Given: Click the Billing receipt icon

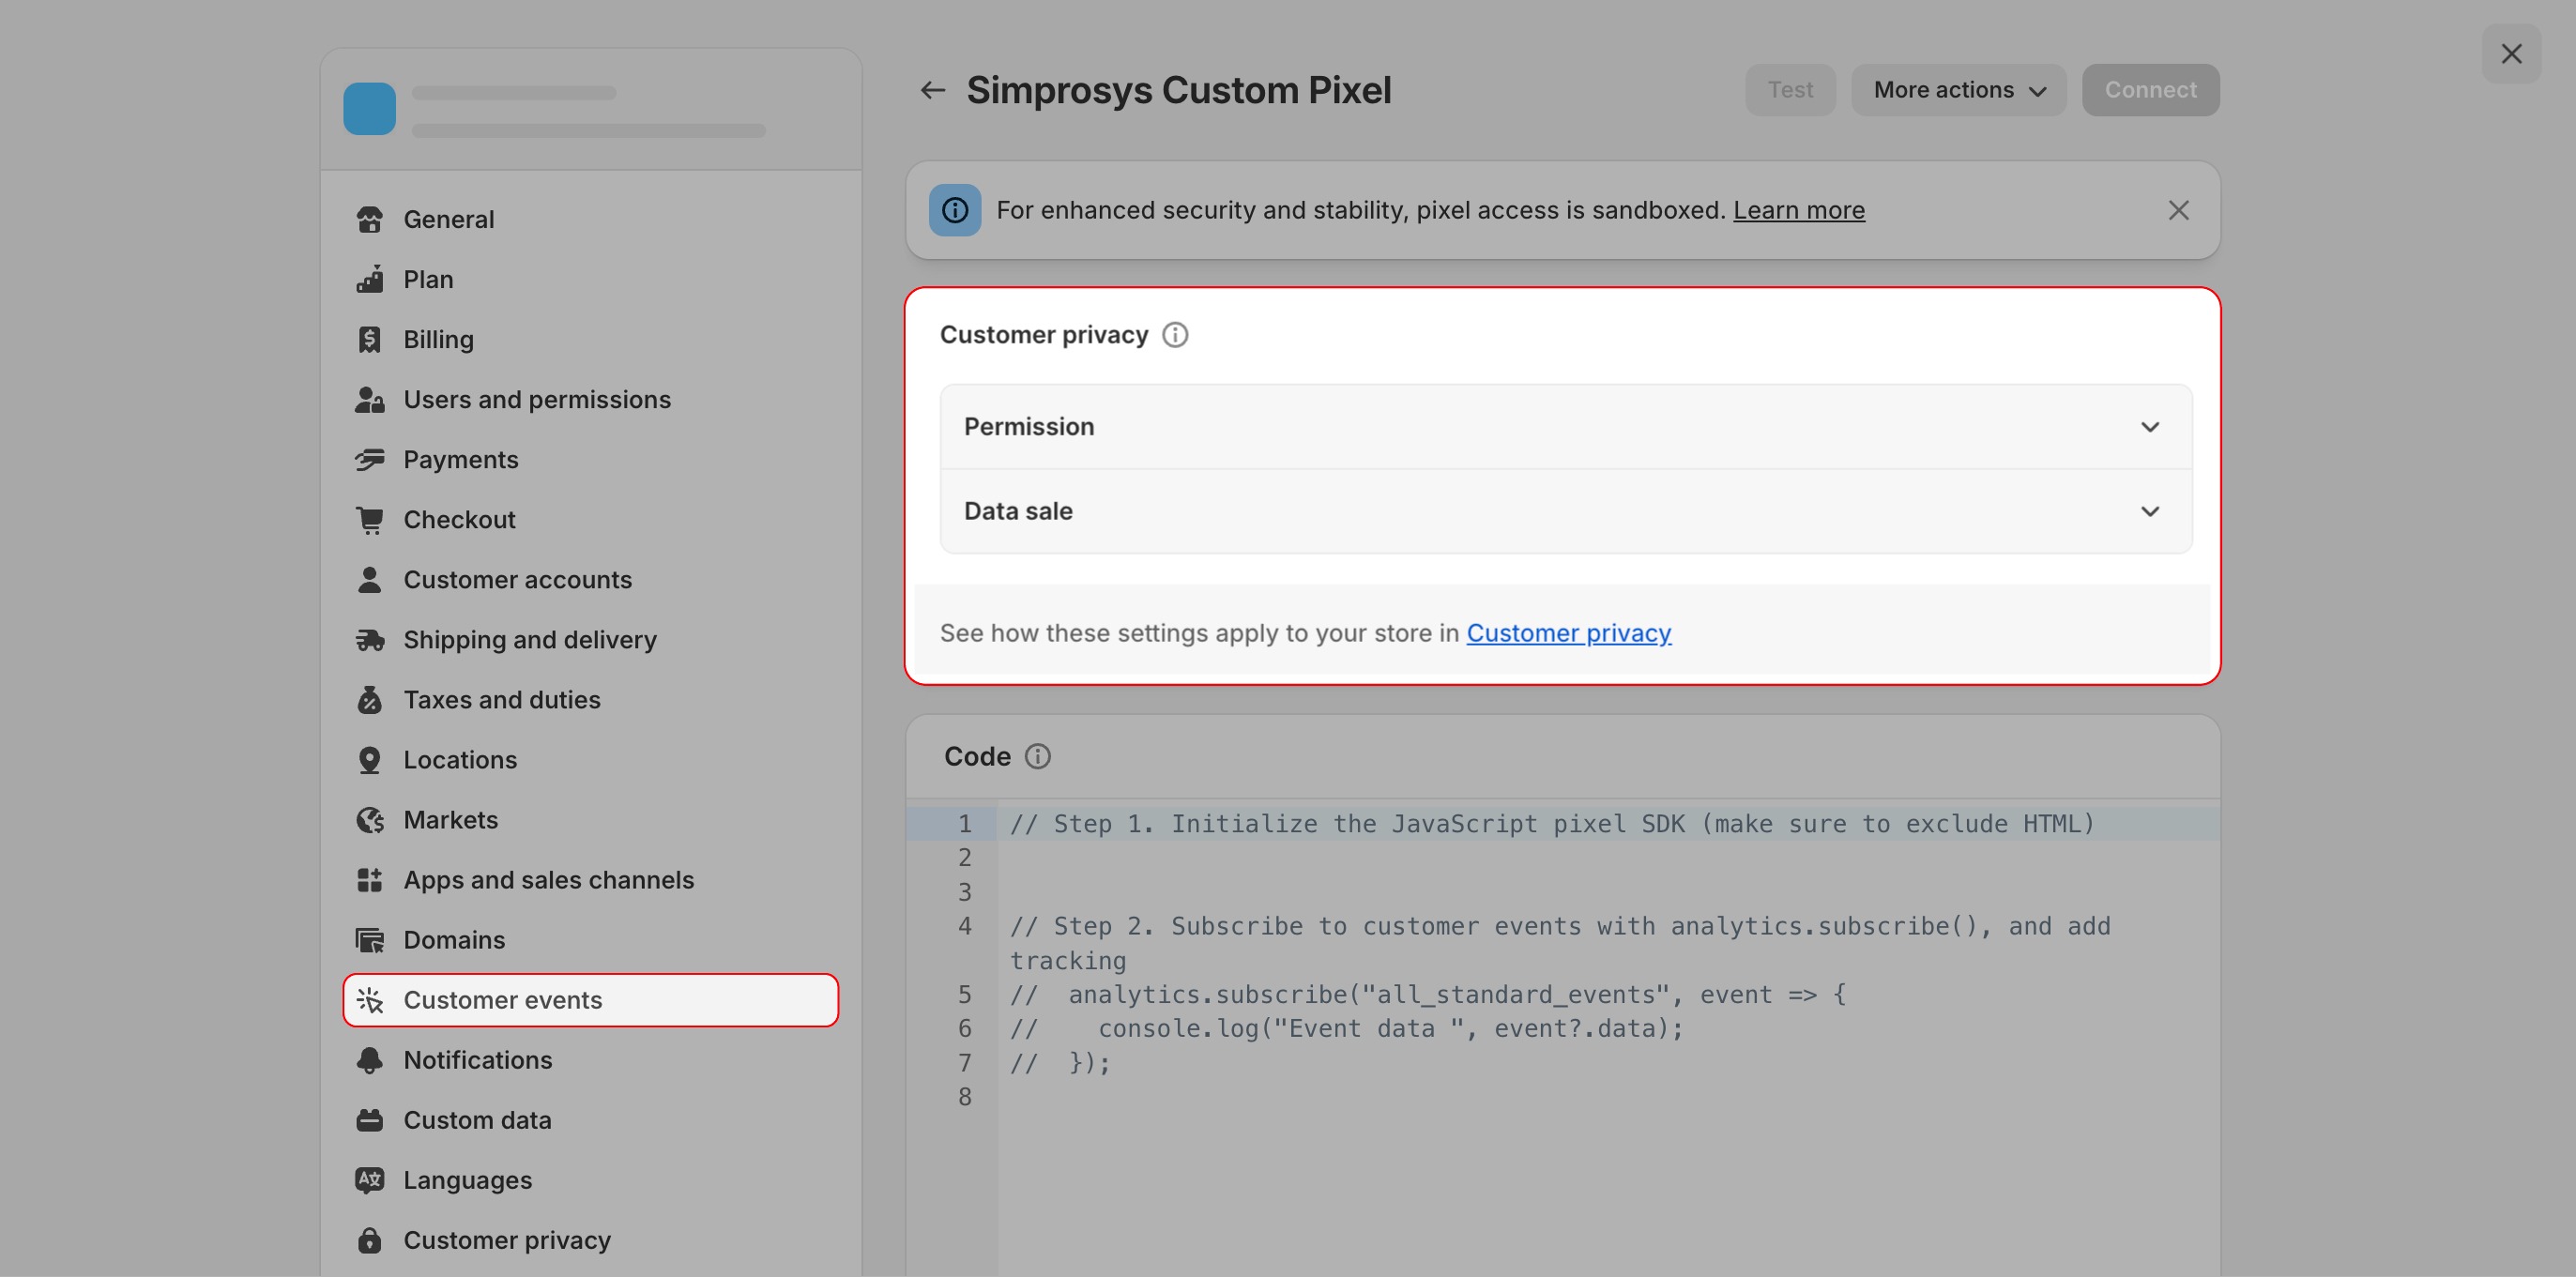Looking at the screenshot, I should click(x=369, y=339).
